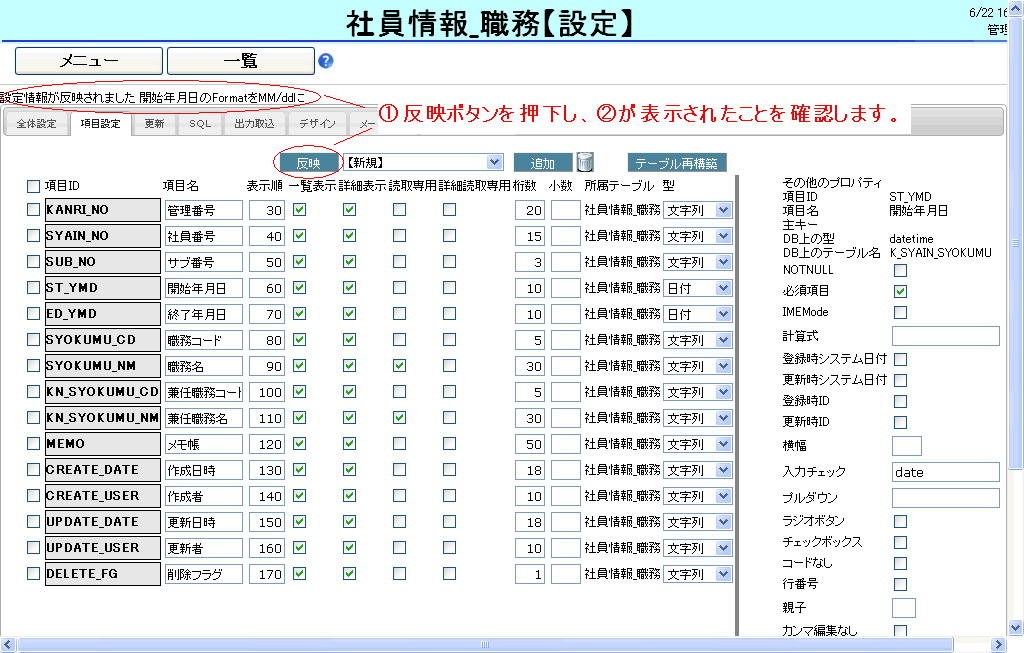Open the デザイン tab

coord(317,124)
